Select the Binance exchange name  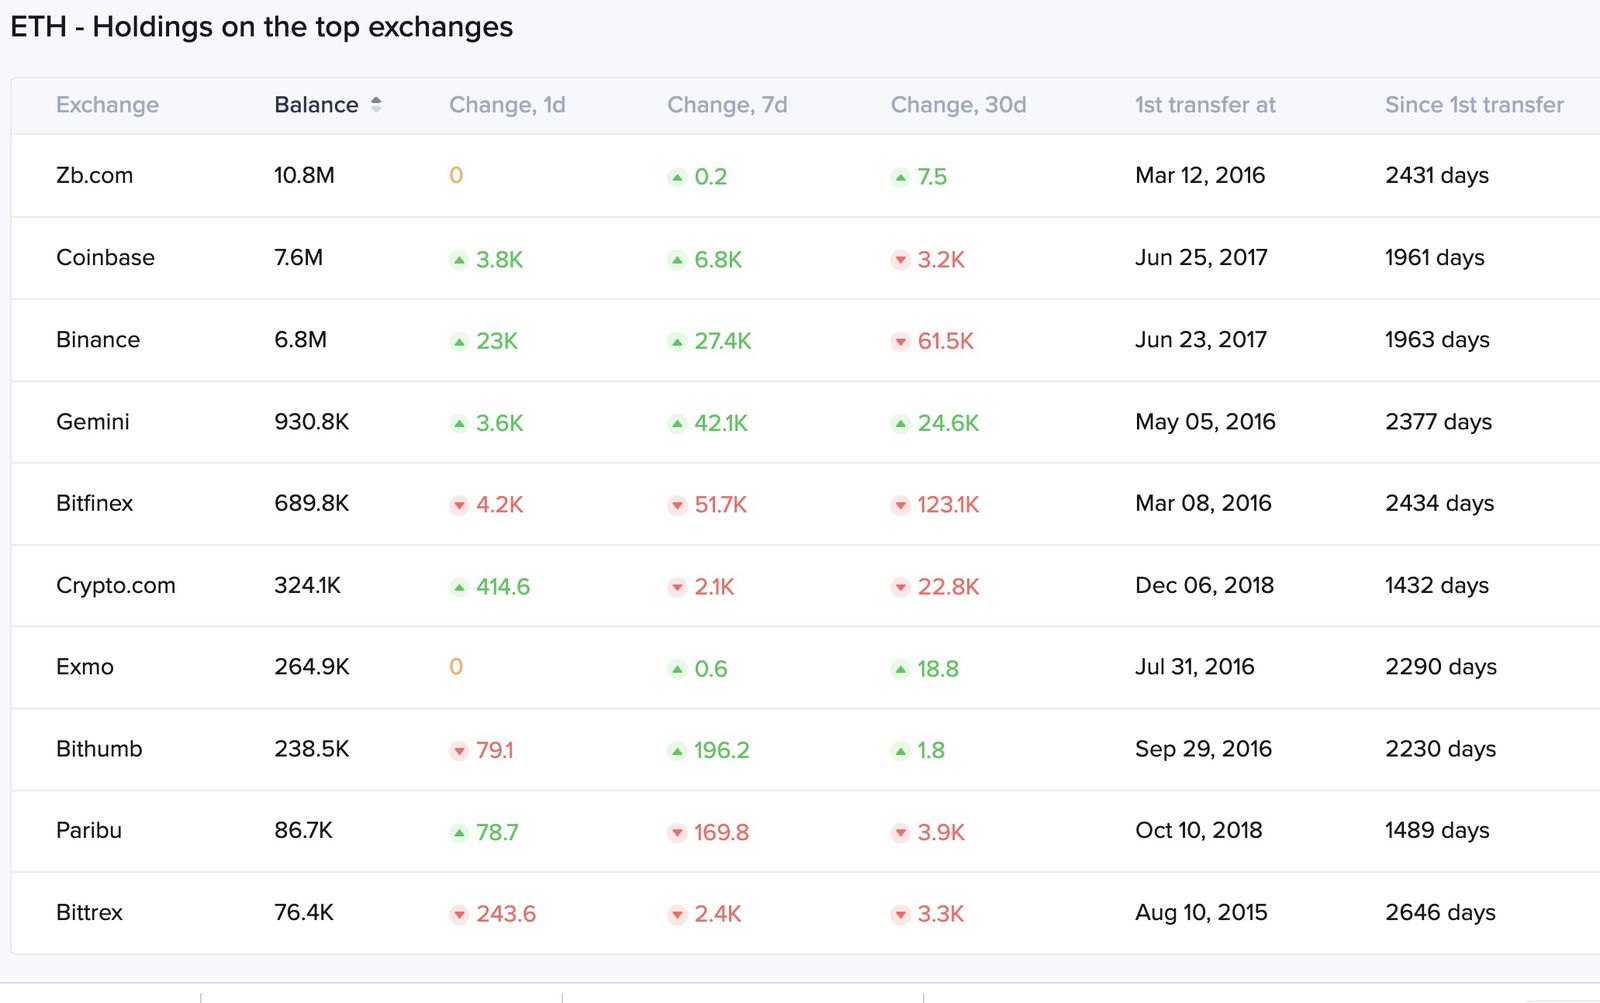(98, 339)
